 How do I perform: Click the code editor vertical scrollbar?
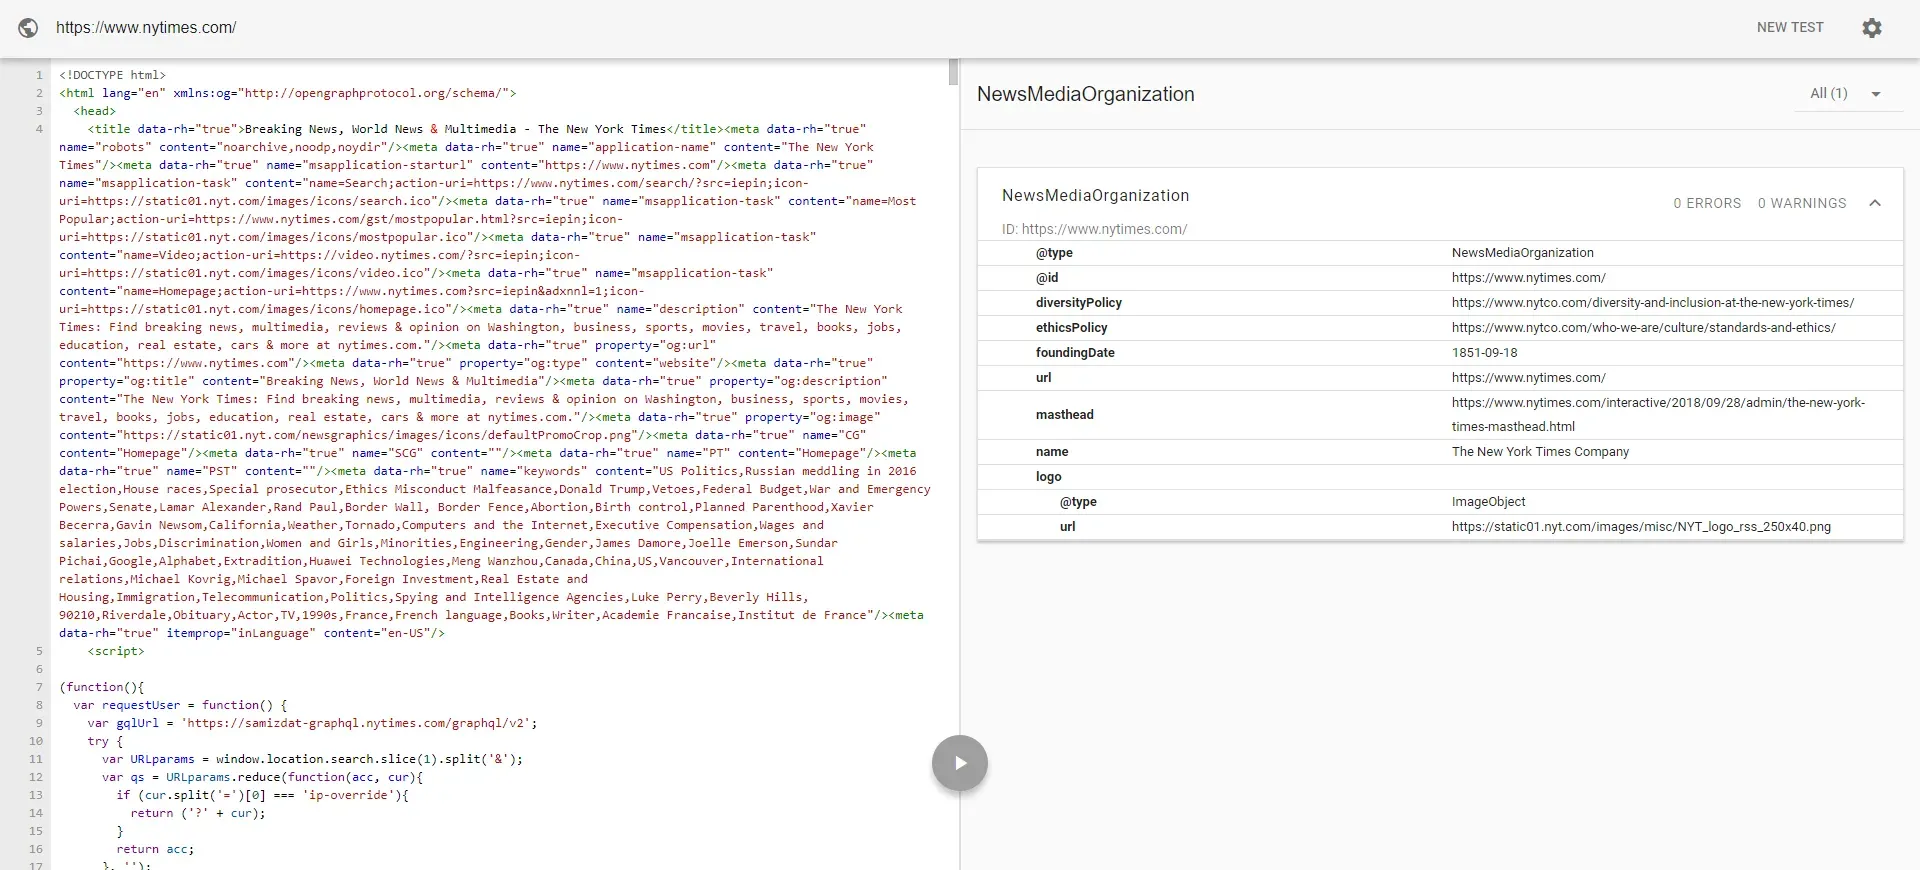point(953,72)
